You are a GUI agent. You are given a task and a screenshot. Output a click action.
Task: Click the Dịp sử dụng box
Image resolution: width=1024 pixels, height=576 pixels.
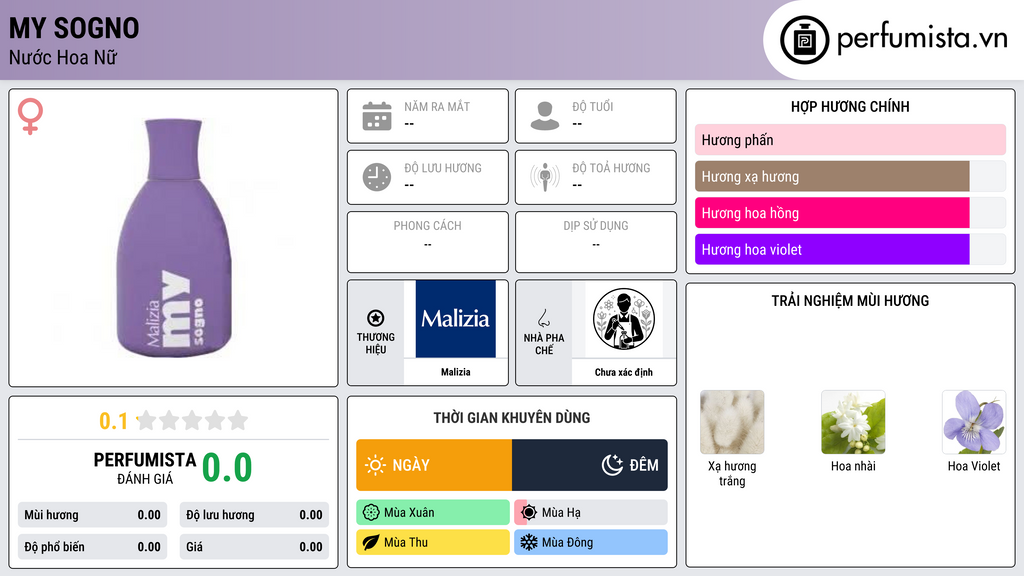point(596,242)
